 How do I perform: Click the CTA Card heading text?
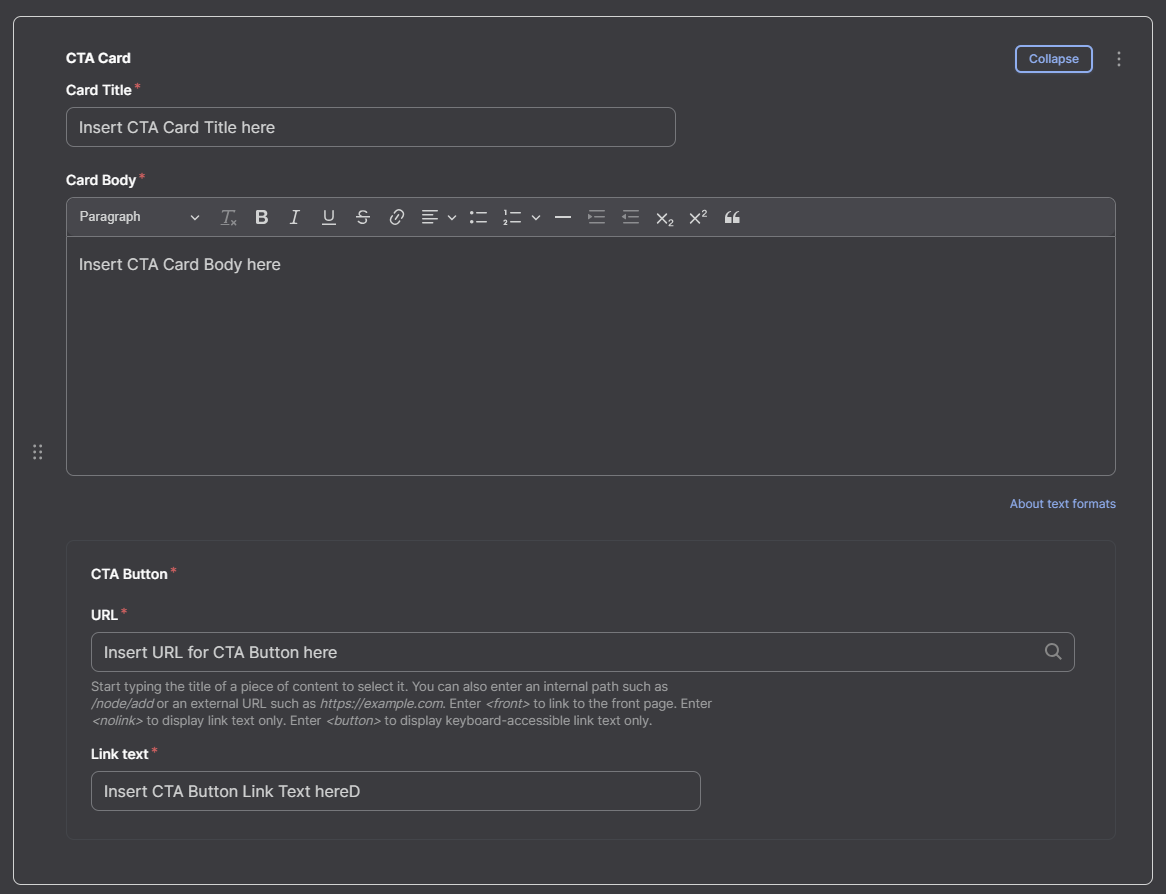click(98, 58)
